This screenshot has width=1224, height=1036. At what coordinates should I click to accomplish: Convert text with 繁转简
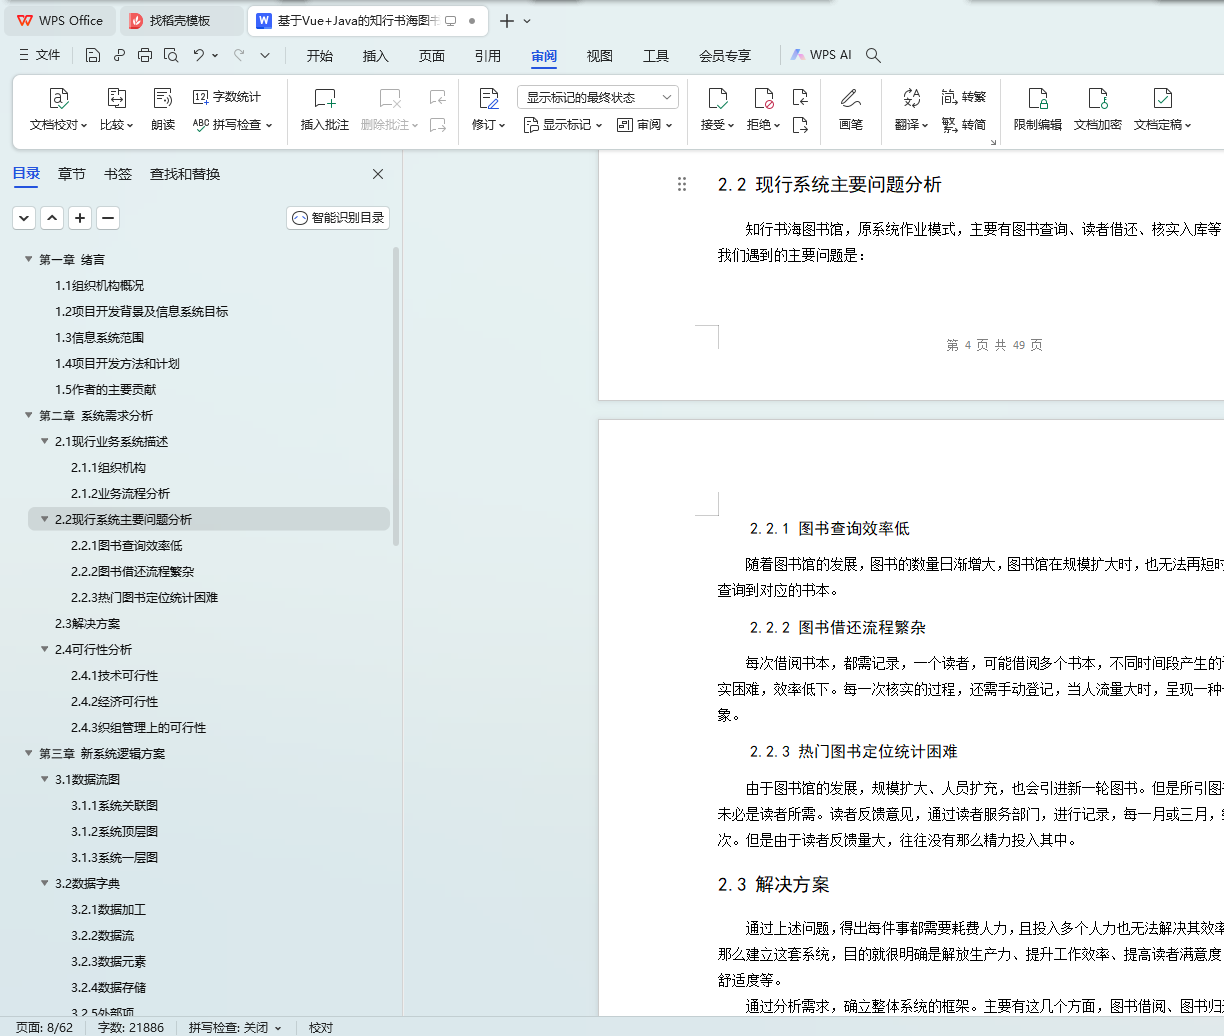[963, 124]
